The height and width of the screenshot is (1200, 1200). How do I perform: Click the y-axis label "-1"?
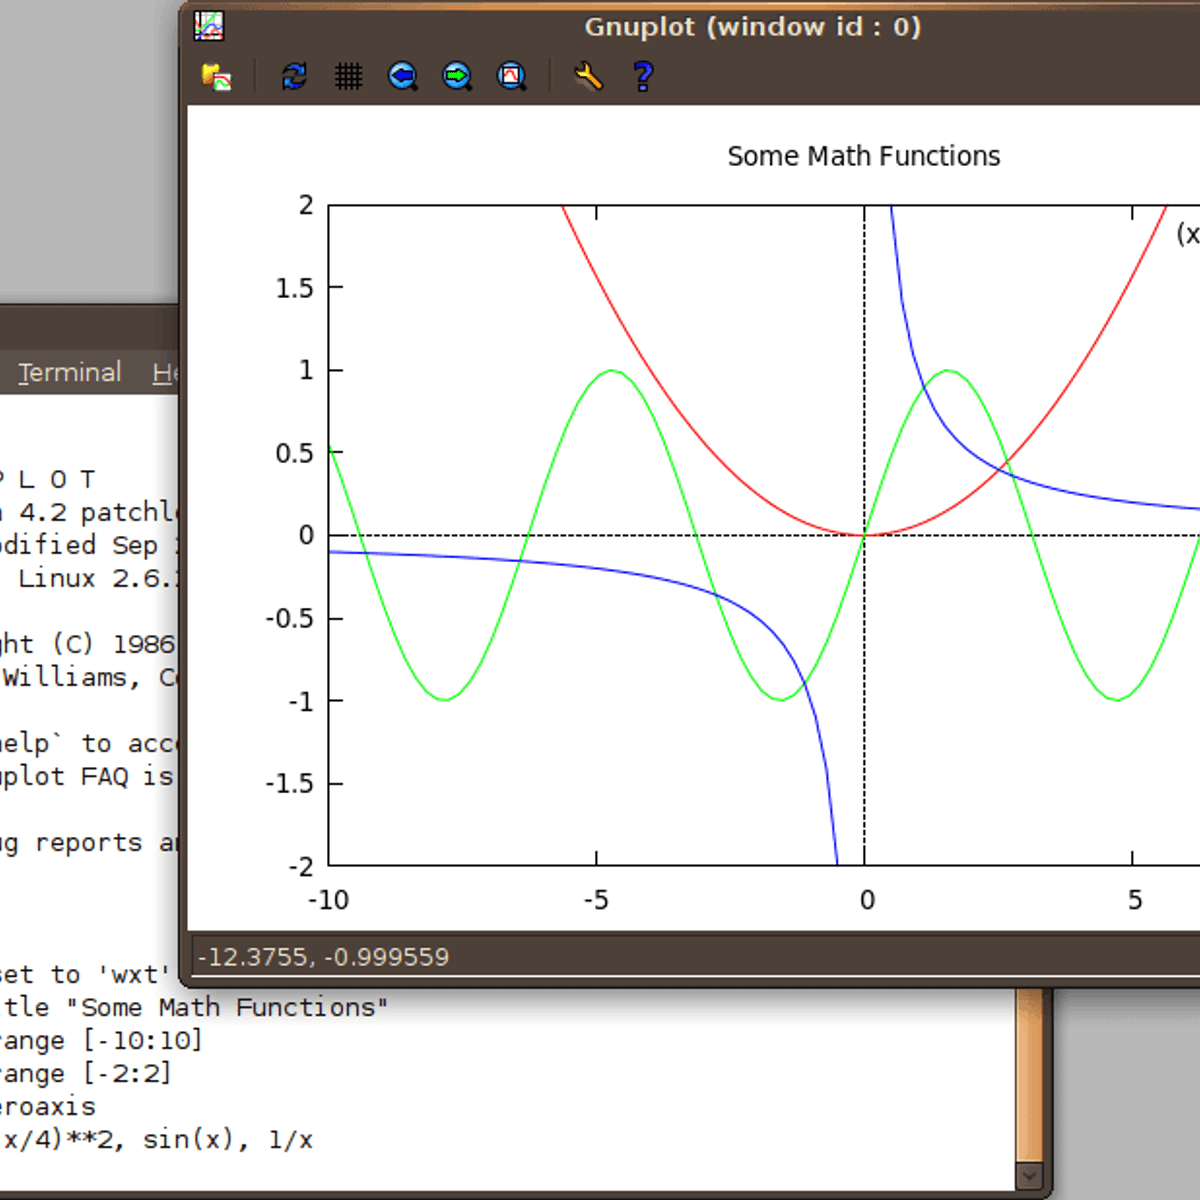coord(301,701)
